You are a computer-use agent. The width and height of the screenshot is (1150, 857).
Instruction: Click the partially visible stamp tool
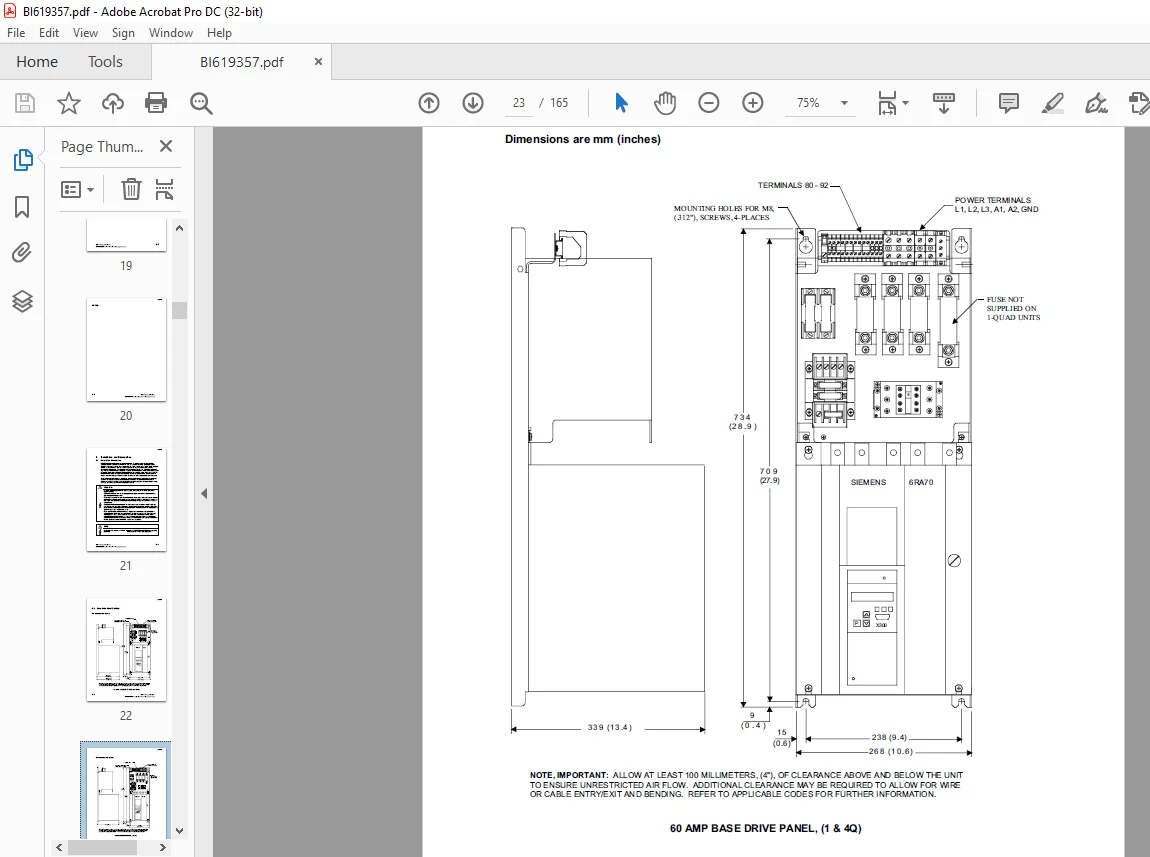[x=1139, y=103]
